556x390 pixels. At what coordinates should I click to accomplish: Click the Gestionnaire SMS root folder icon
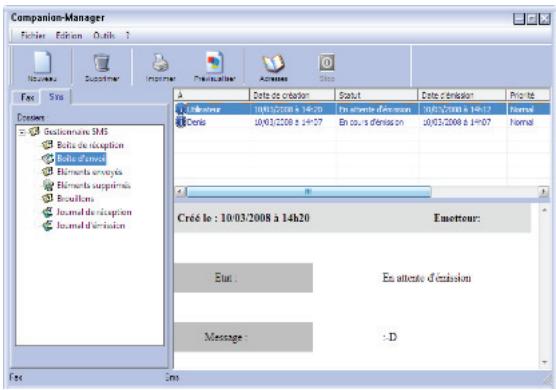tap(34, 132)
